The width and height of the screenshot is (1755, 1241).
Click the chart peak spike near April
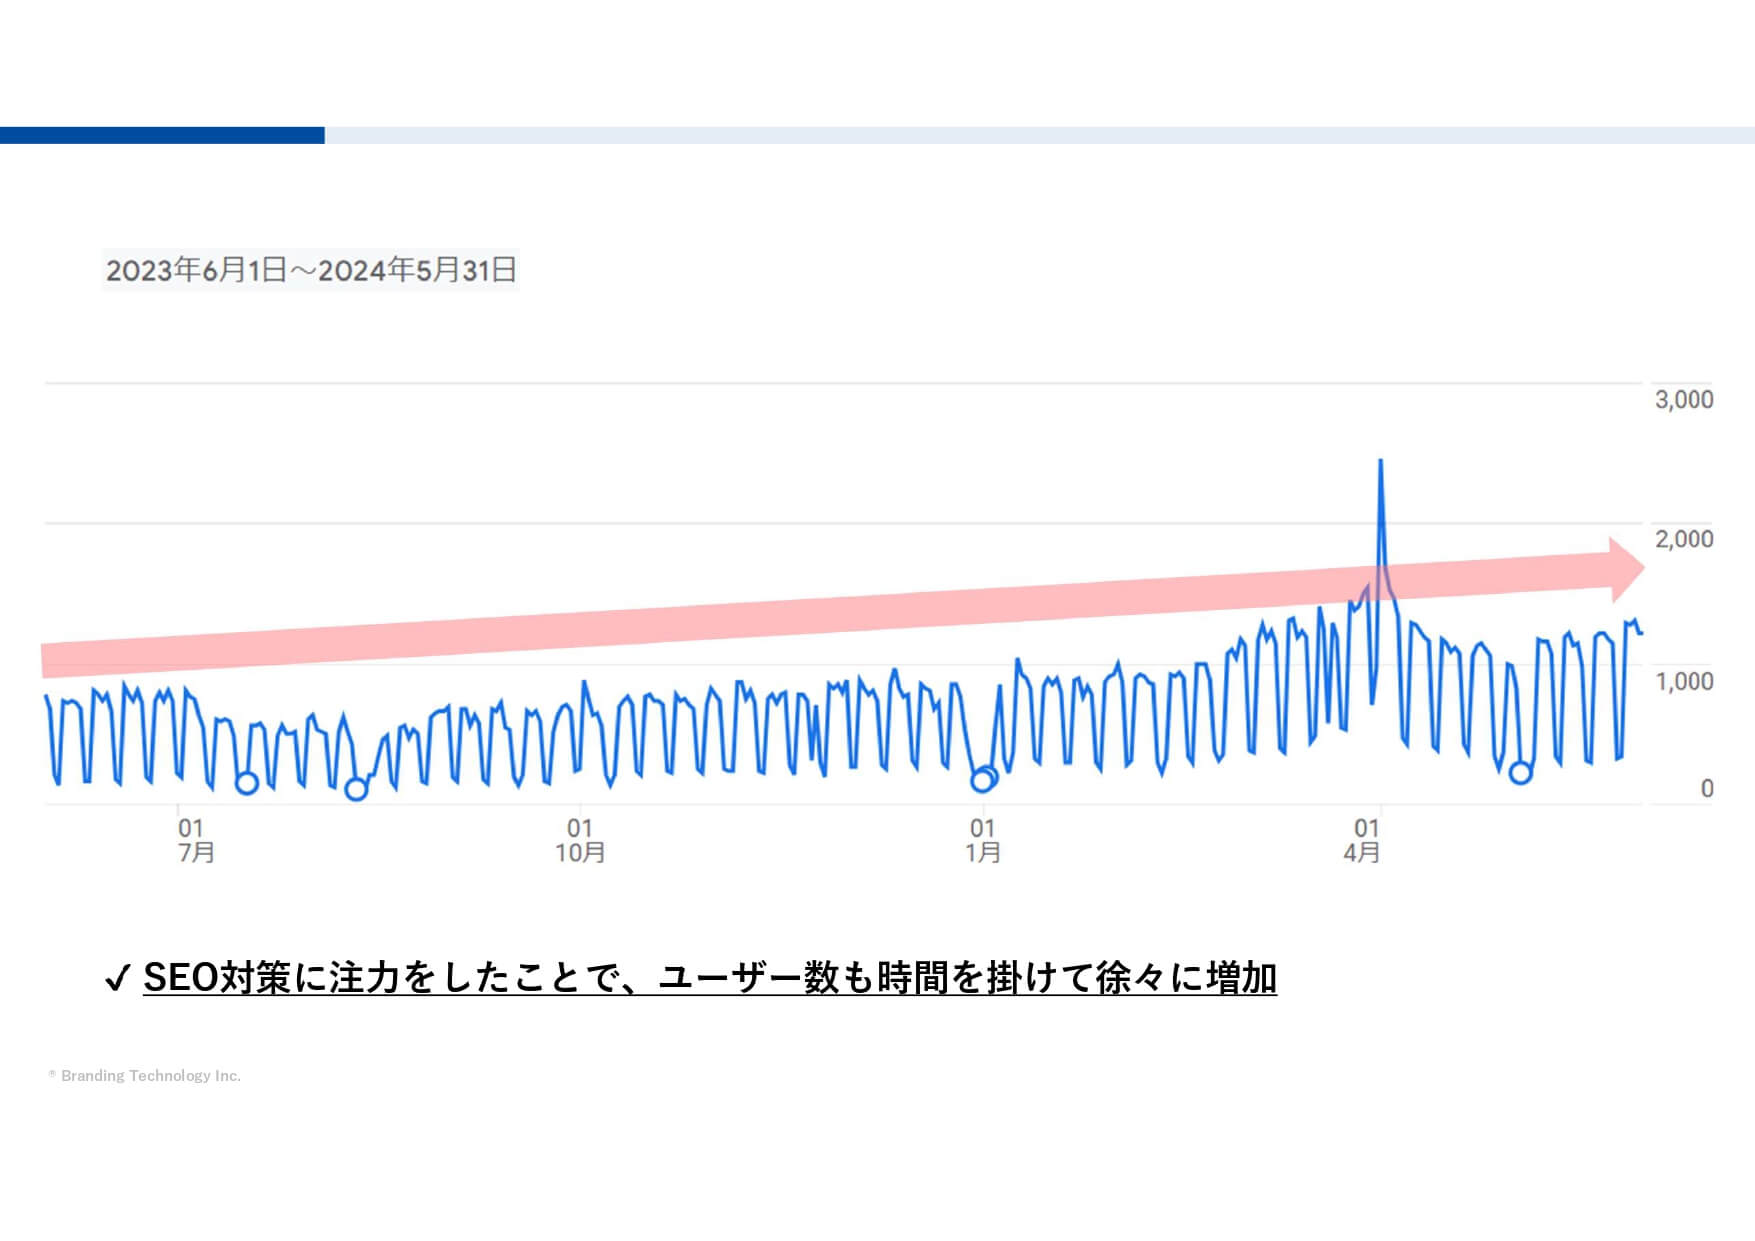point(1381,462)
